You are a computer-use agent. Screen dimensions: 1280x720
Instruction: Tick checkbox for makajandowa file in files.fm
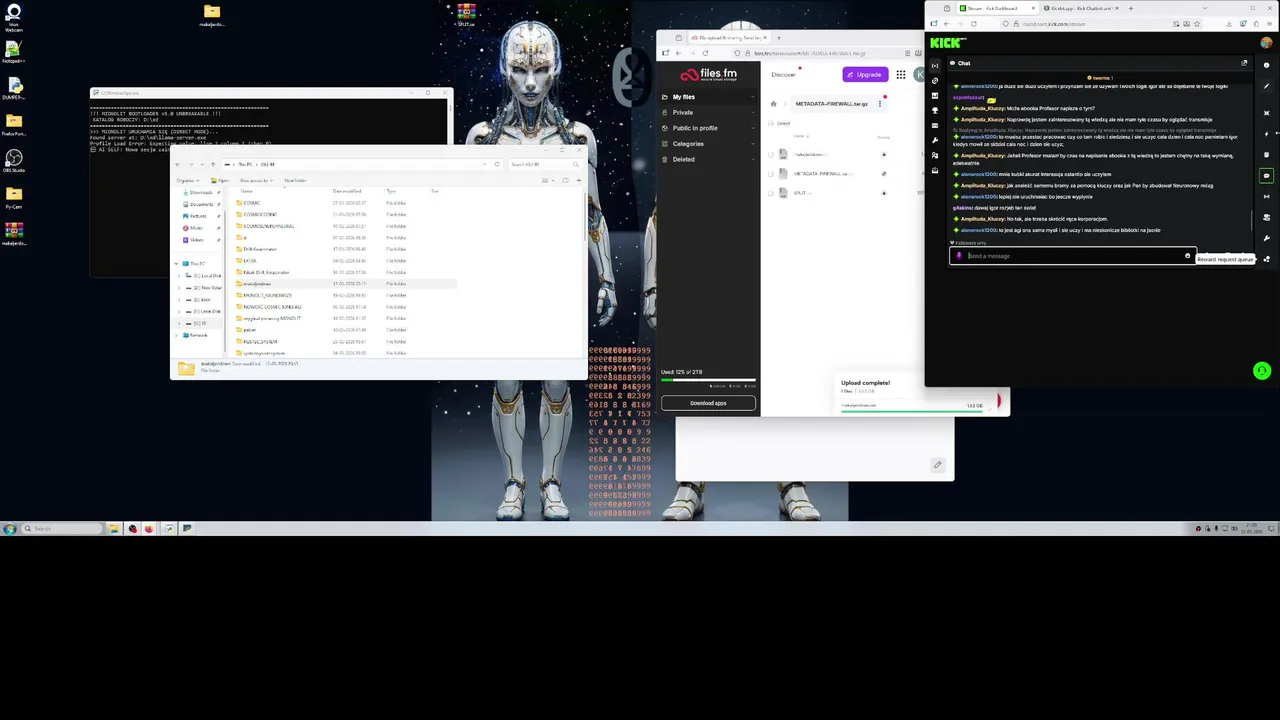771,154
